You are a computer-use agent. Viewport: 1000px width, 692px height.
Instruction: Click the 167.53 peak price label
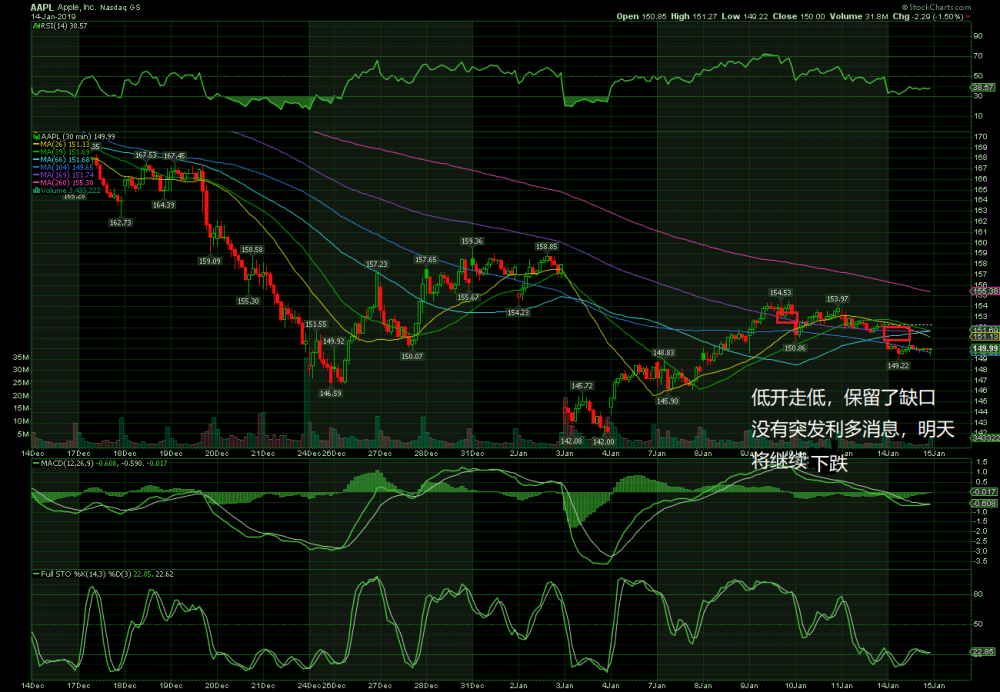(146, 155)
